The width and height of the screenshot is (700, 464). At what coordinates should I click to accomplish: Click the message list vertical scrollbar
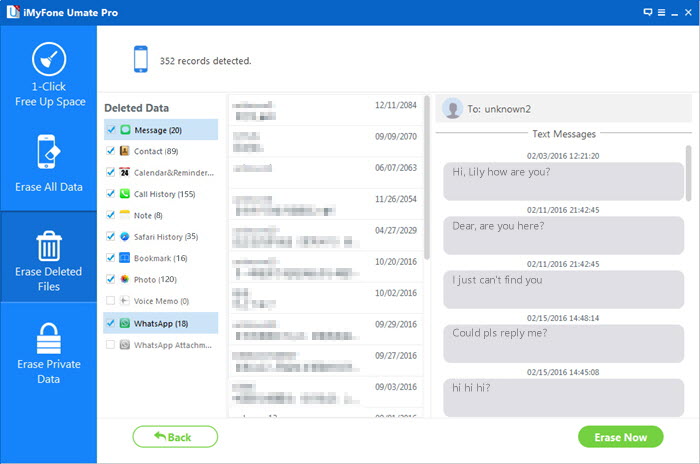click(428, 180)
